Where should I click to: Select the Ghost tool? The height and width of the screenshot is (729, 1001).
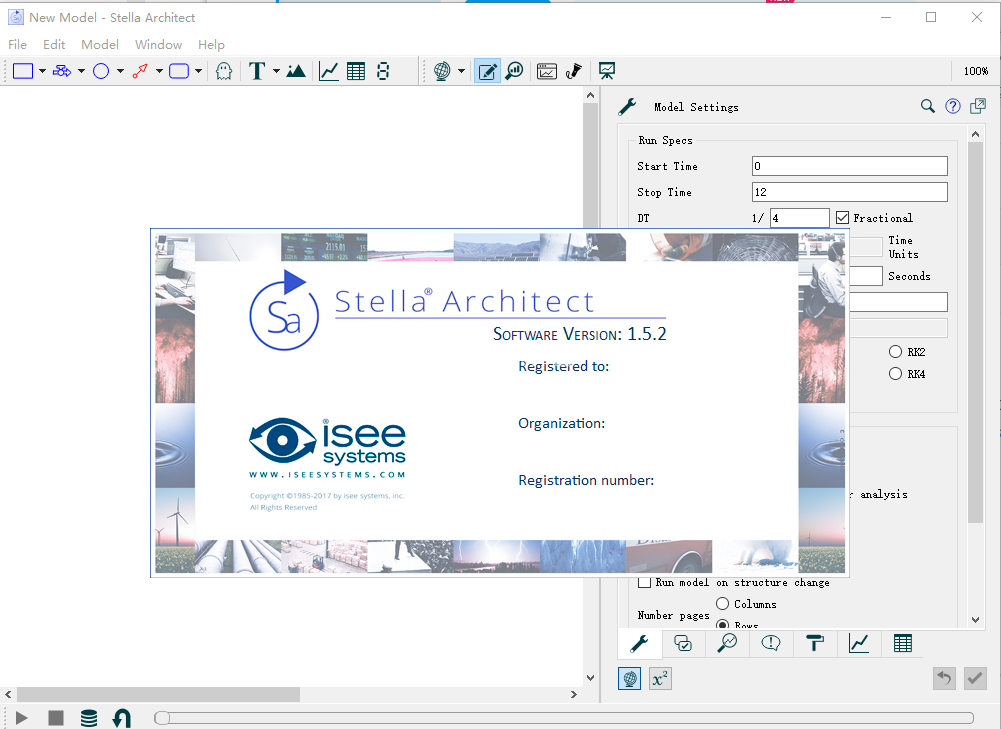click(x=223, y=71)
